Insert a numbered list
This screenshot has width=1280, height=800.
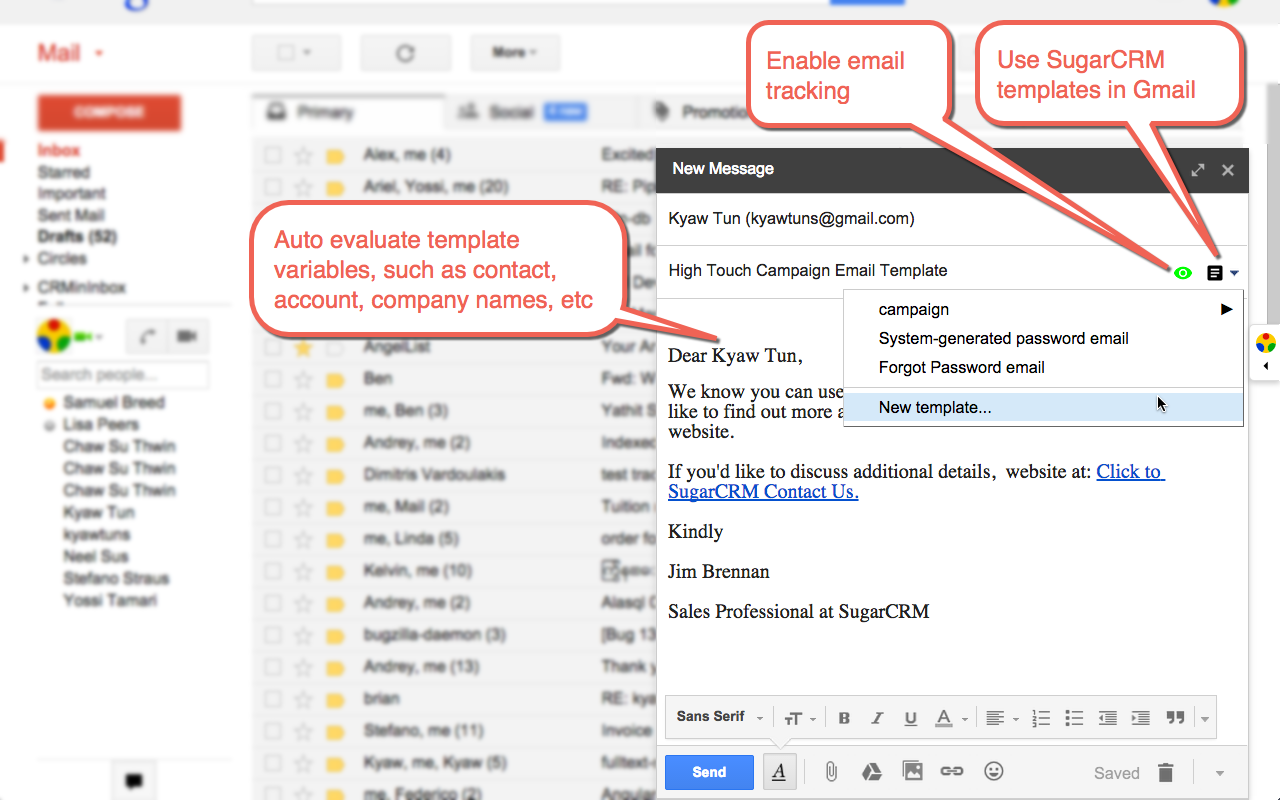[1041, 718]
